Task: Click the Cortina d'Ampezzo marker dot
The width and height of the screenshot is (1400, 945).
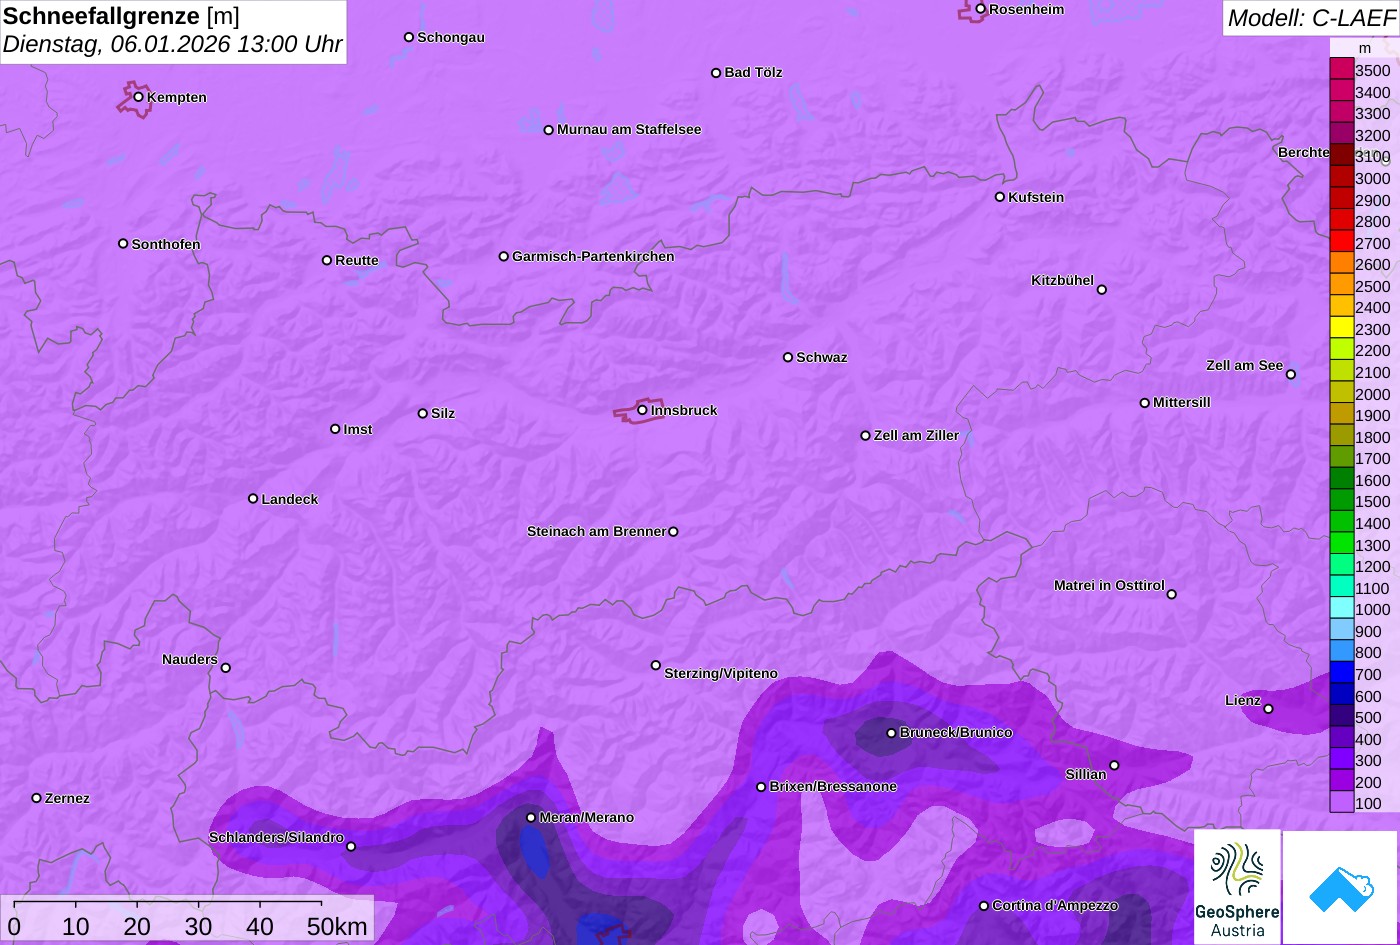Action: [x=984, y=906]
